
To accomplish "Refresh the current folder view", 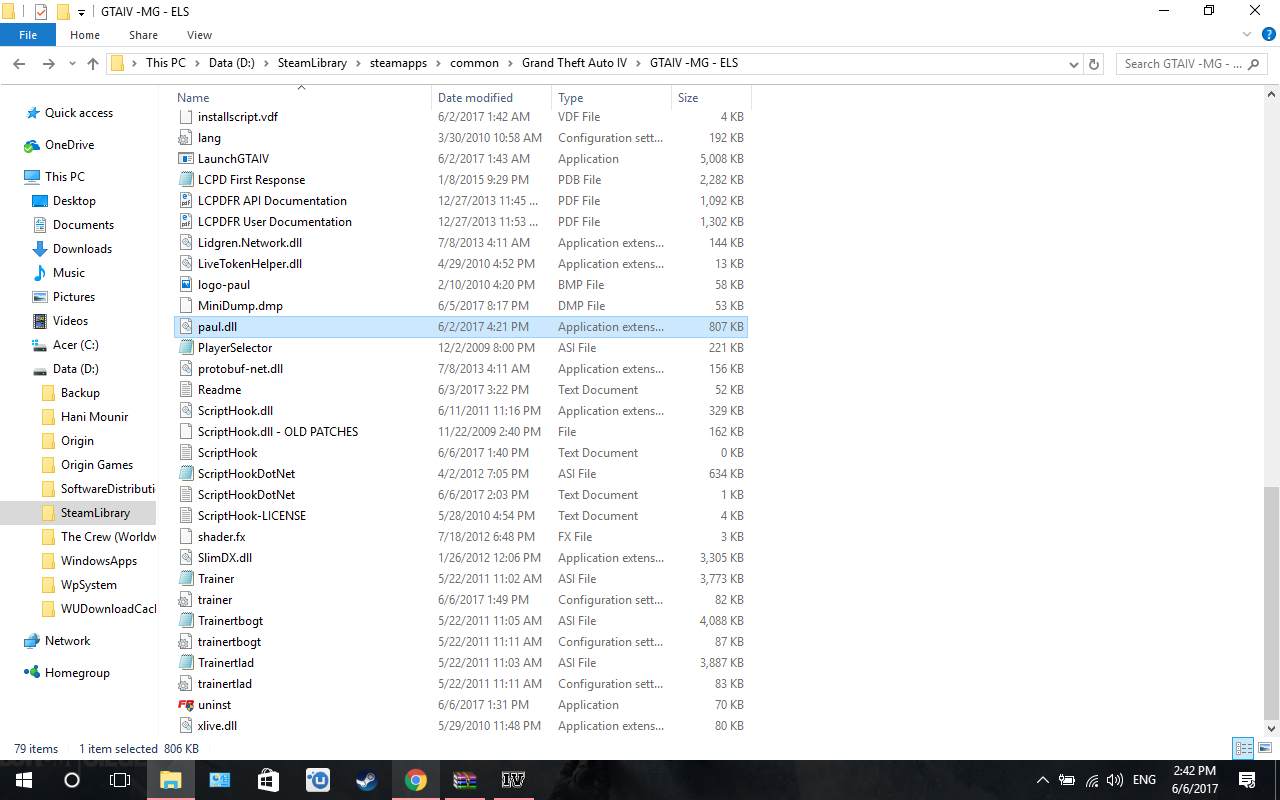I will point(1094,64).
